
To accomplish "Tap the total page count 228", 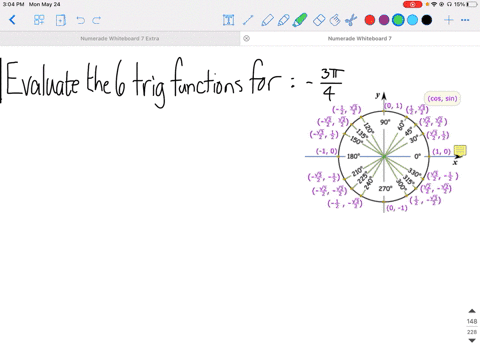I will tap(472, 332).
